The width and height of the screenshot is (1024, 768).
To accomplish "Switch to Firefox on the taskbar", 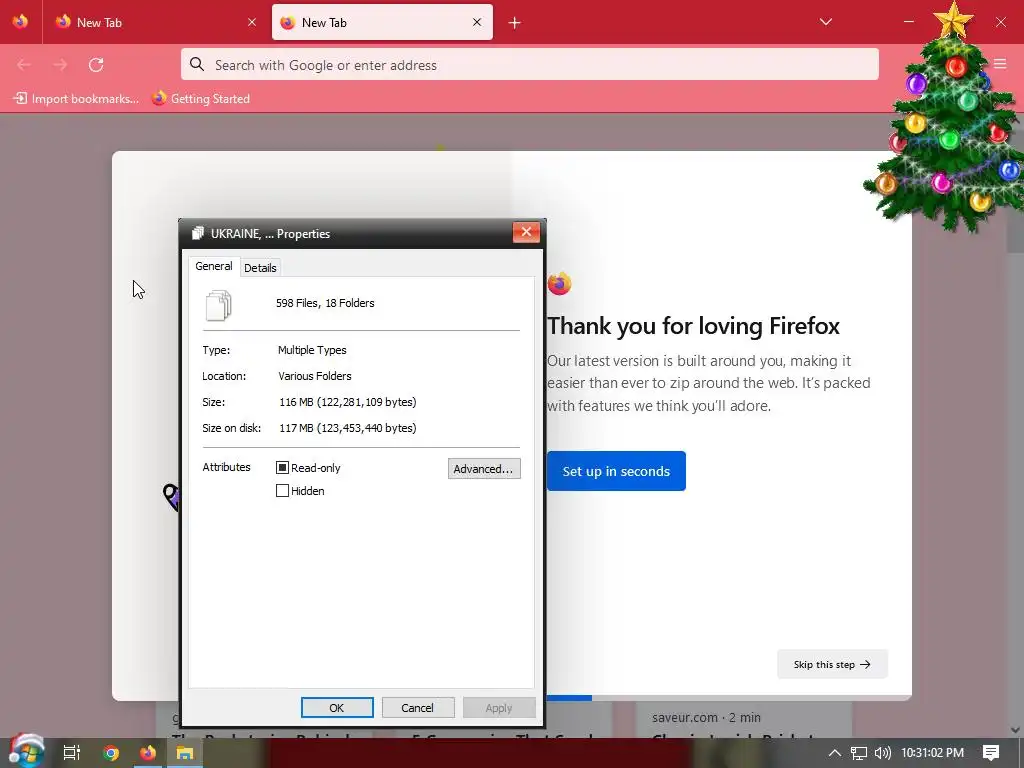I will pos(148,753).
